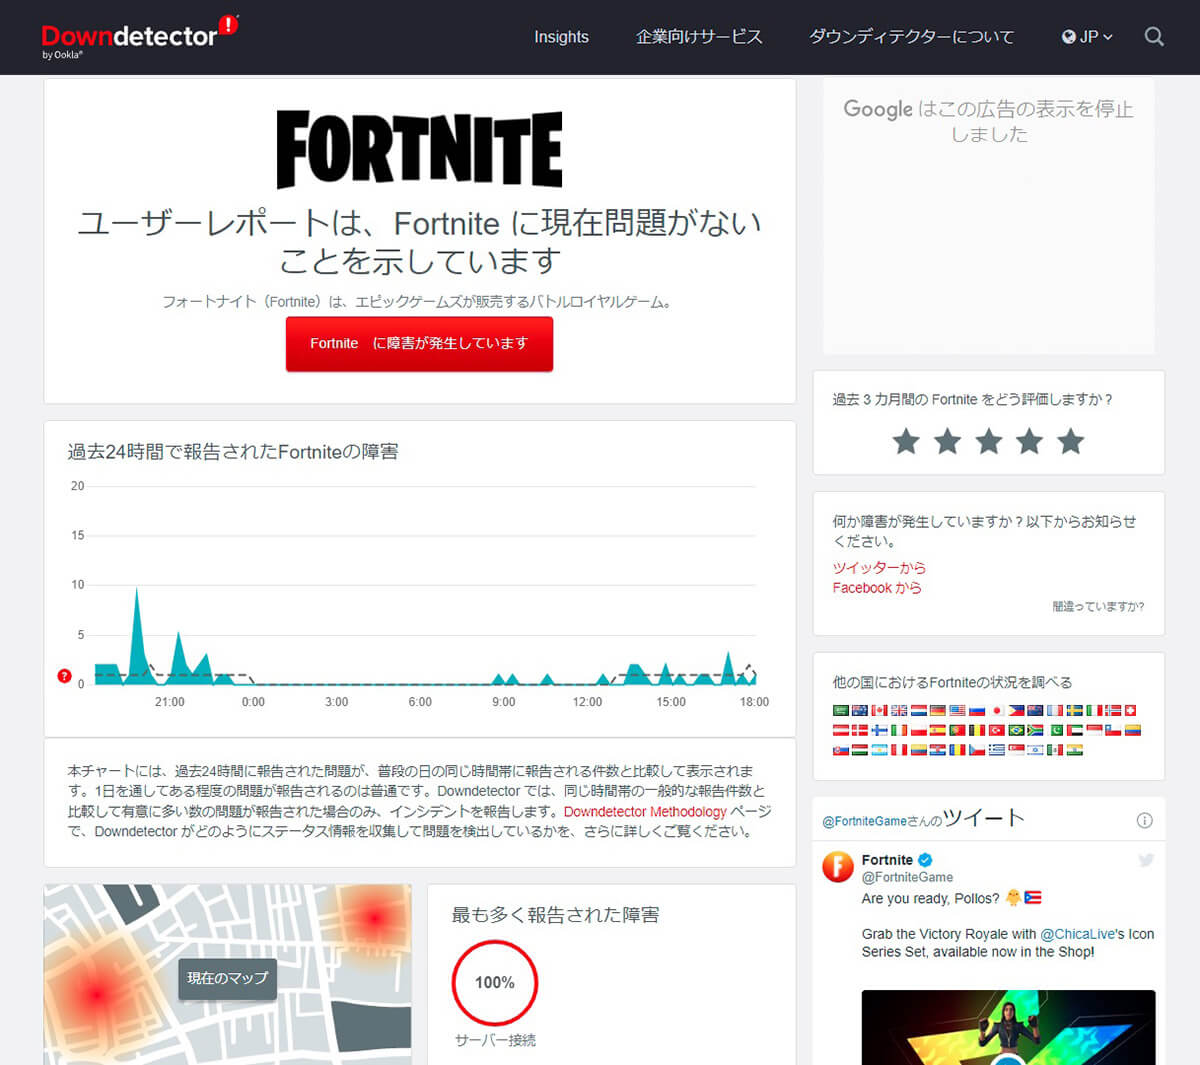Viewport: 1200px width, 1065px height.
Task: Click the Twitter widget info icon
Action: (x=1144, y=820)
